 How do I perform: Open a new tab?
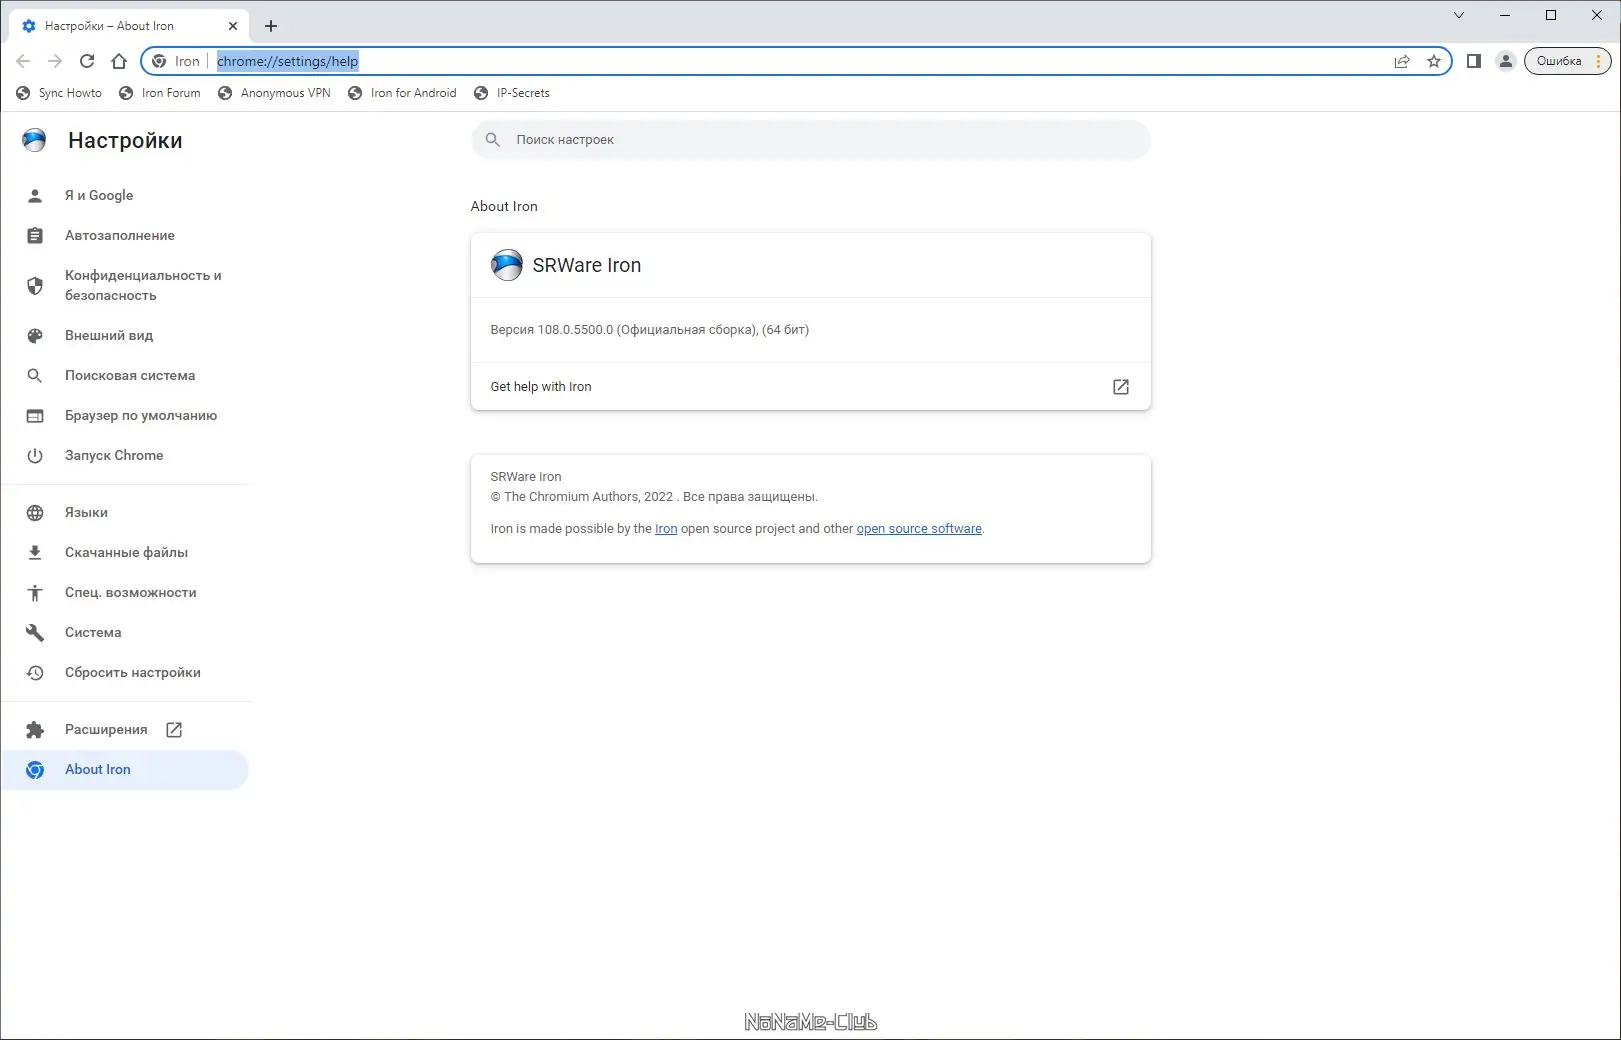271,26
